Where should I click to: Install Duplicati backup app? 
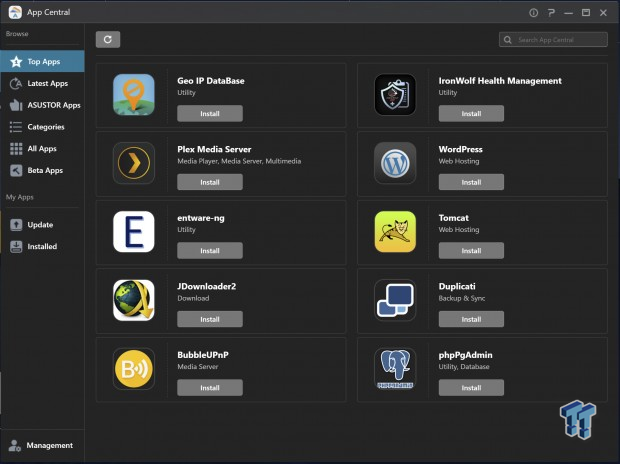tap(471, 319)
